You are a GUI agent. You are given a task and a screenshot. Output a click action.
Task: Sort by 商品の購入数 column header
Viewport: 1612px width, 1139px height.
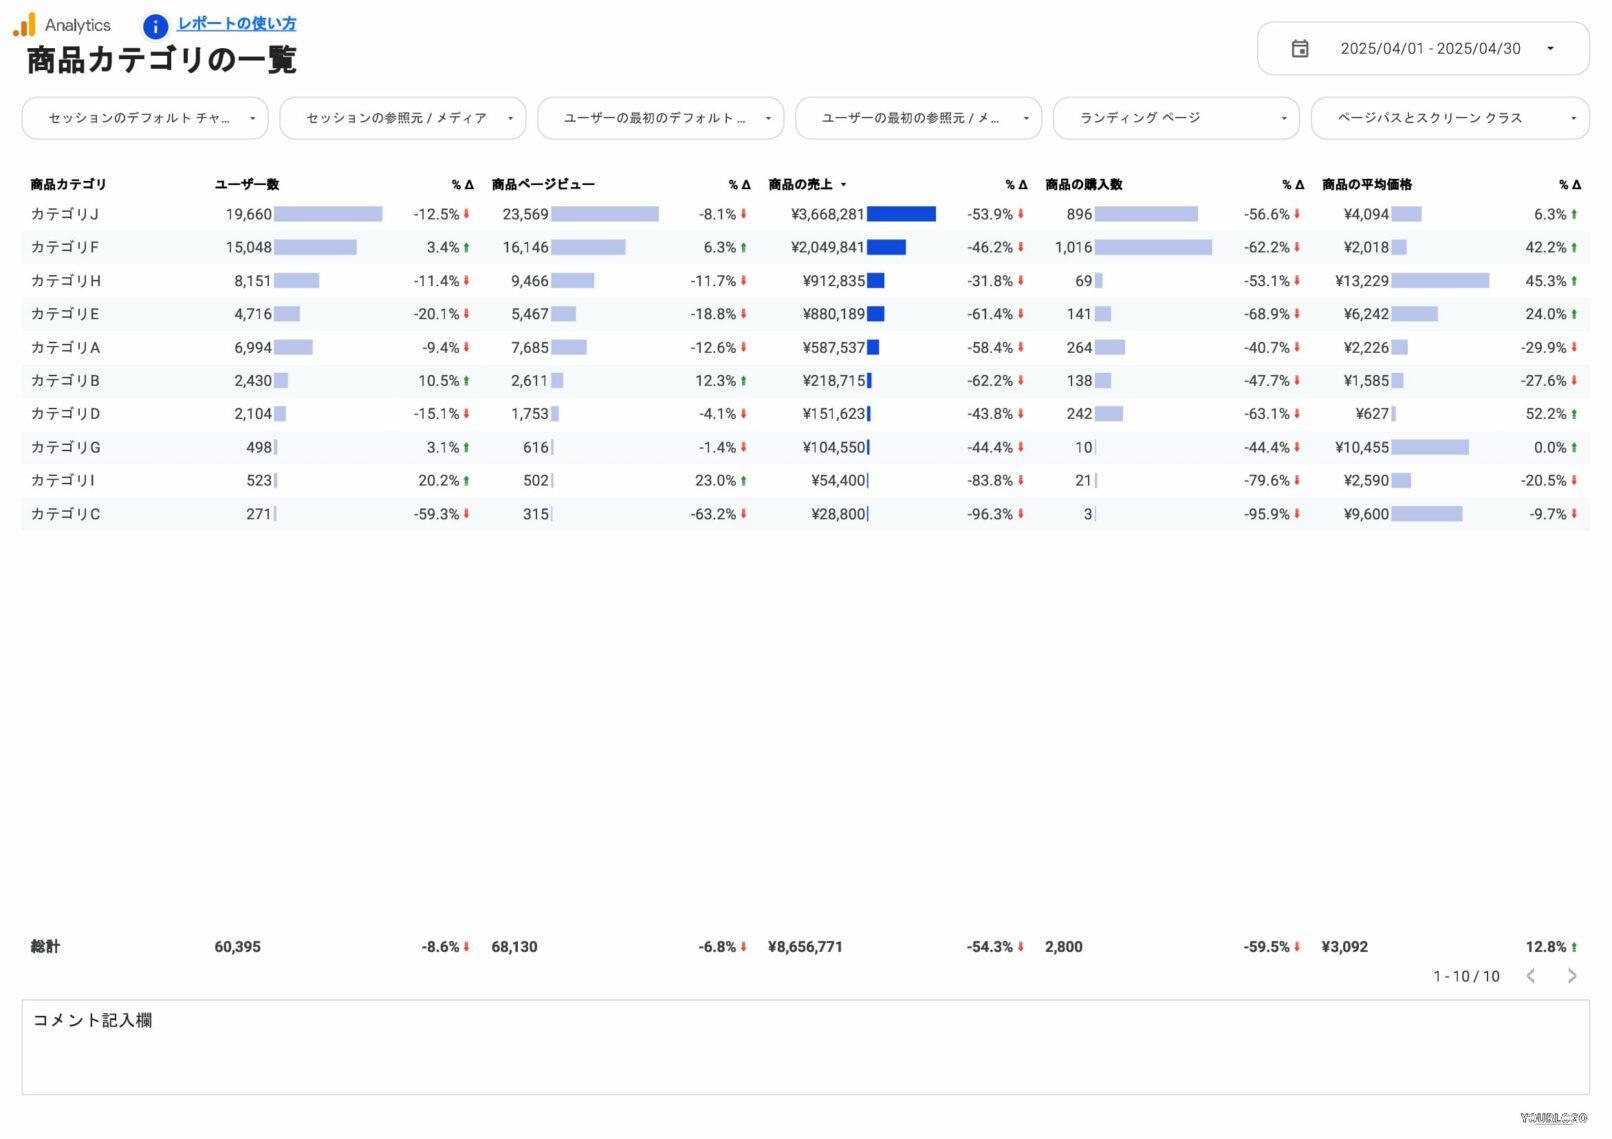coord(1083,185)
